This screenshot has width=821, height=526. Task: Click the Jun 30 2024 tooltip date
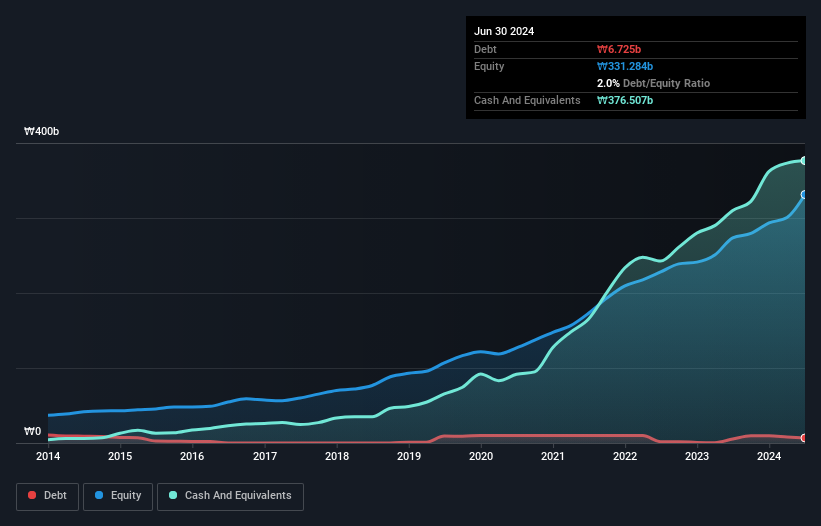pyautogui.click(x=504, y=31)
